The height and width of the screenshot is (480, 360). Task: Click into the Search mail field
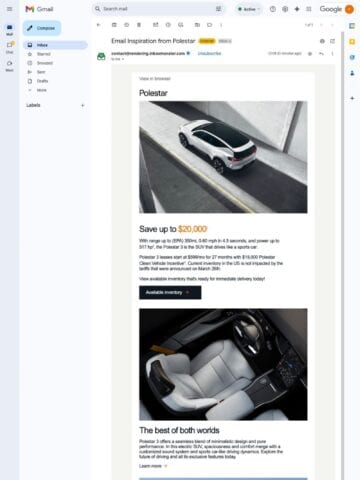coord(158,9)
